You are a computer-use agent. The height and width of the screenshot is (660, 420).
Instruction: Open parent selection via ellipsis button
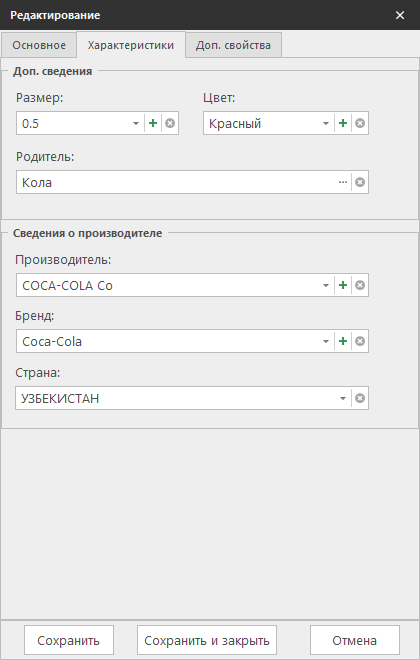[343, 182]
